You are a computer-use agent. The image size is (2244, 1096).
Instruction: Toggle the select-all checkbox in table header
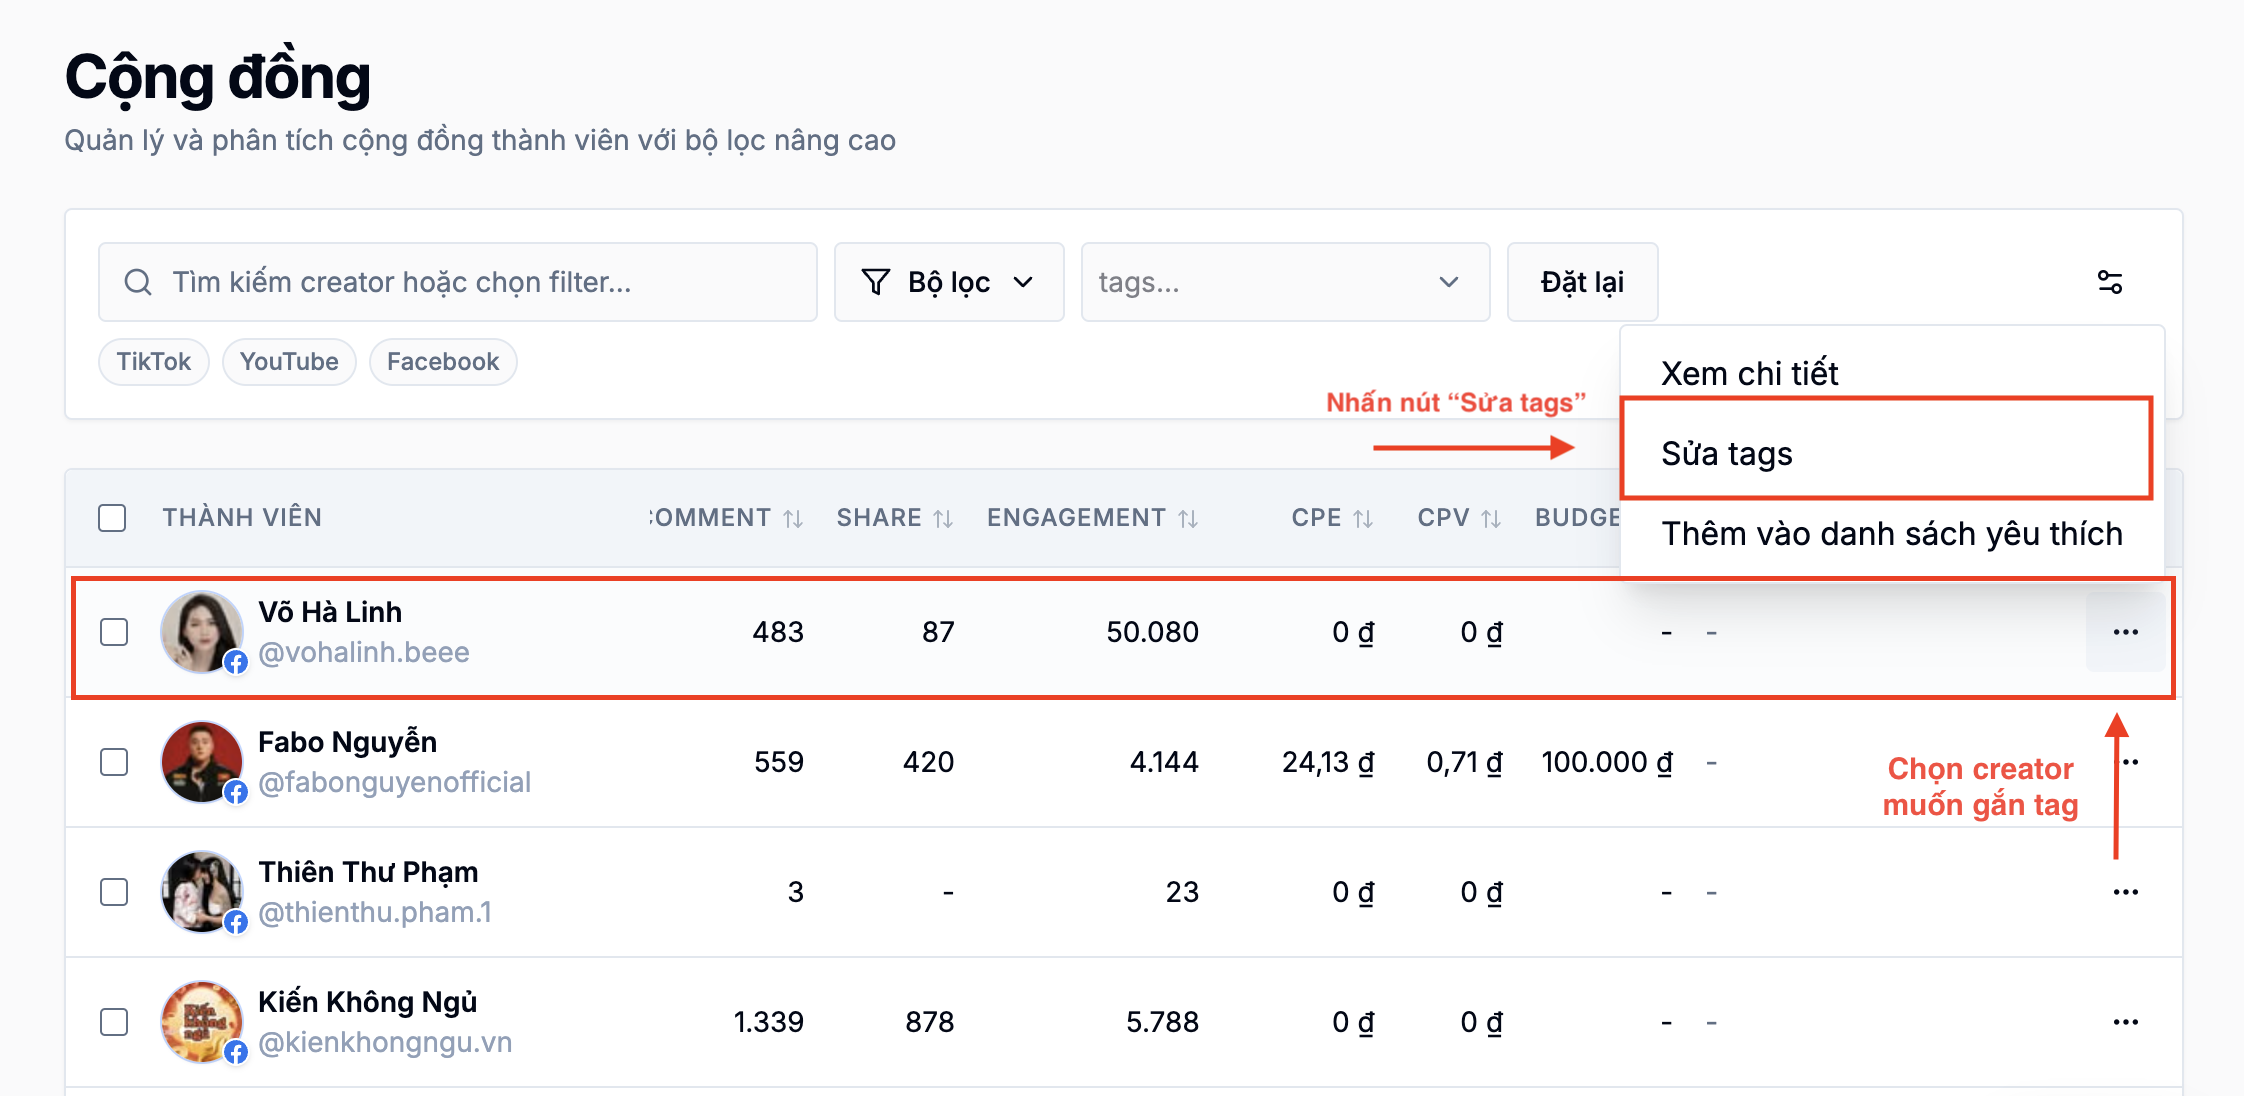tap(112, 518)
